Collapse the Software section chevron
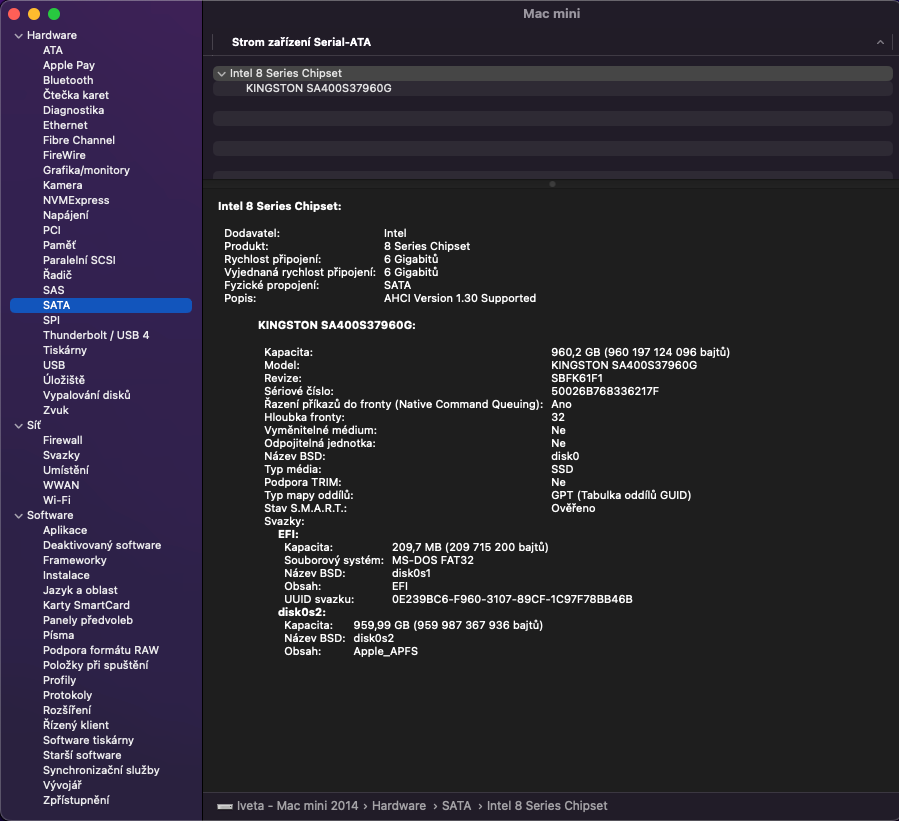899x821 pixels. [x=18, y=515]
